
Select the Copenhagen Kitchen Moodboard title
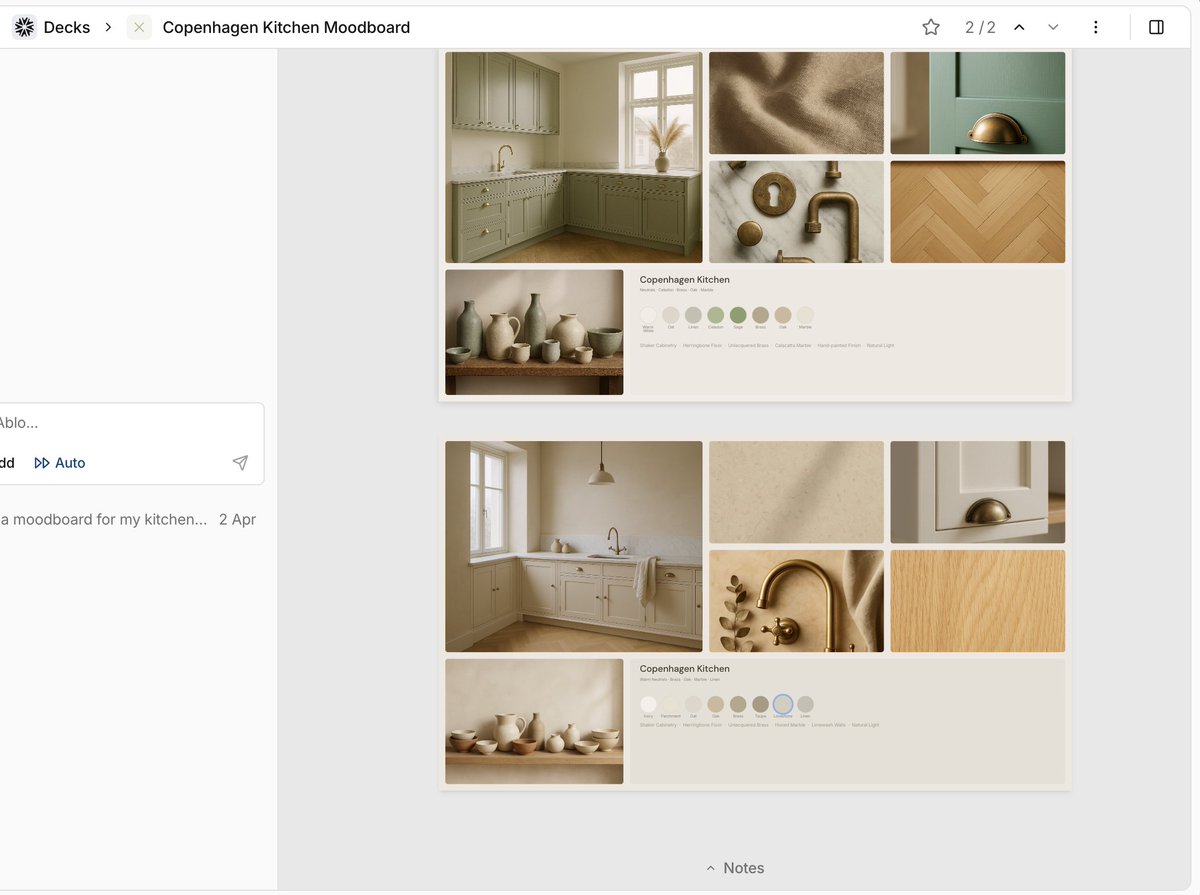[x=286, y=27]
